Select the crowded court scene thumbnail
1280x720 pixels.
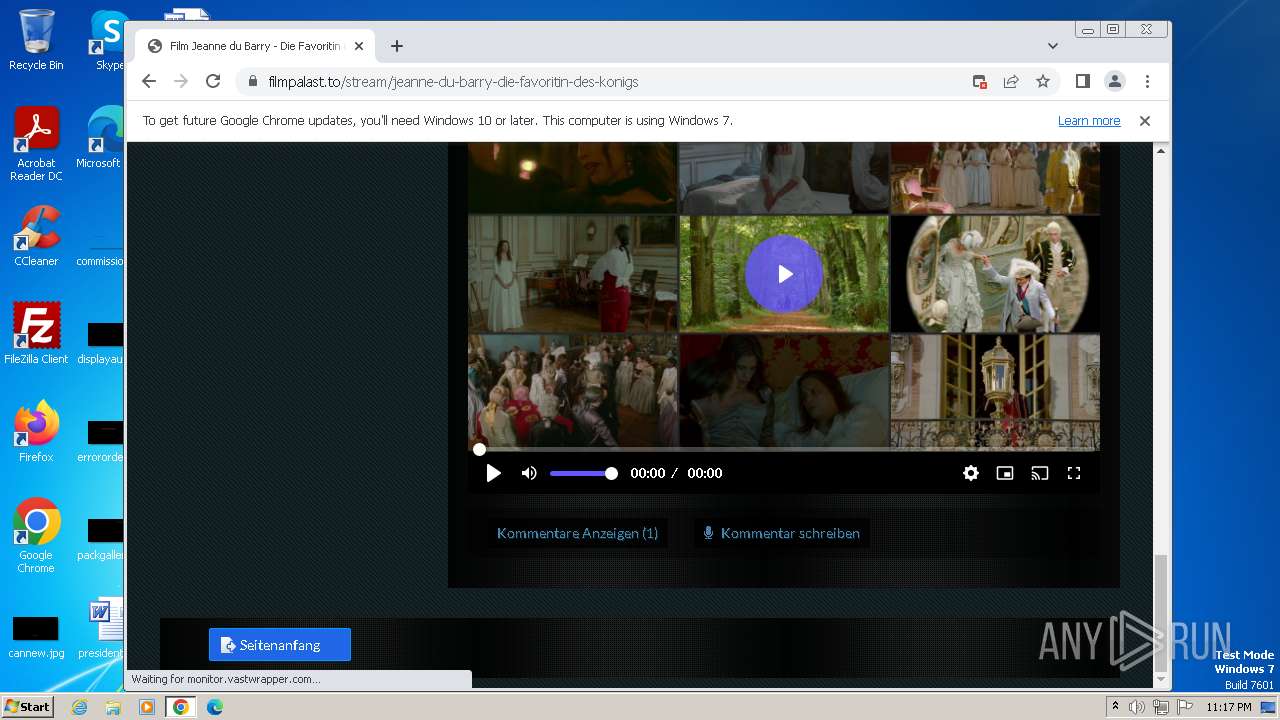coord(573,391)
